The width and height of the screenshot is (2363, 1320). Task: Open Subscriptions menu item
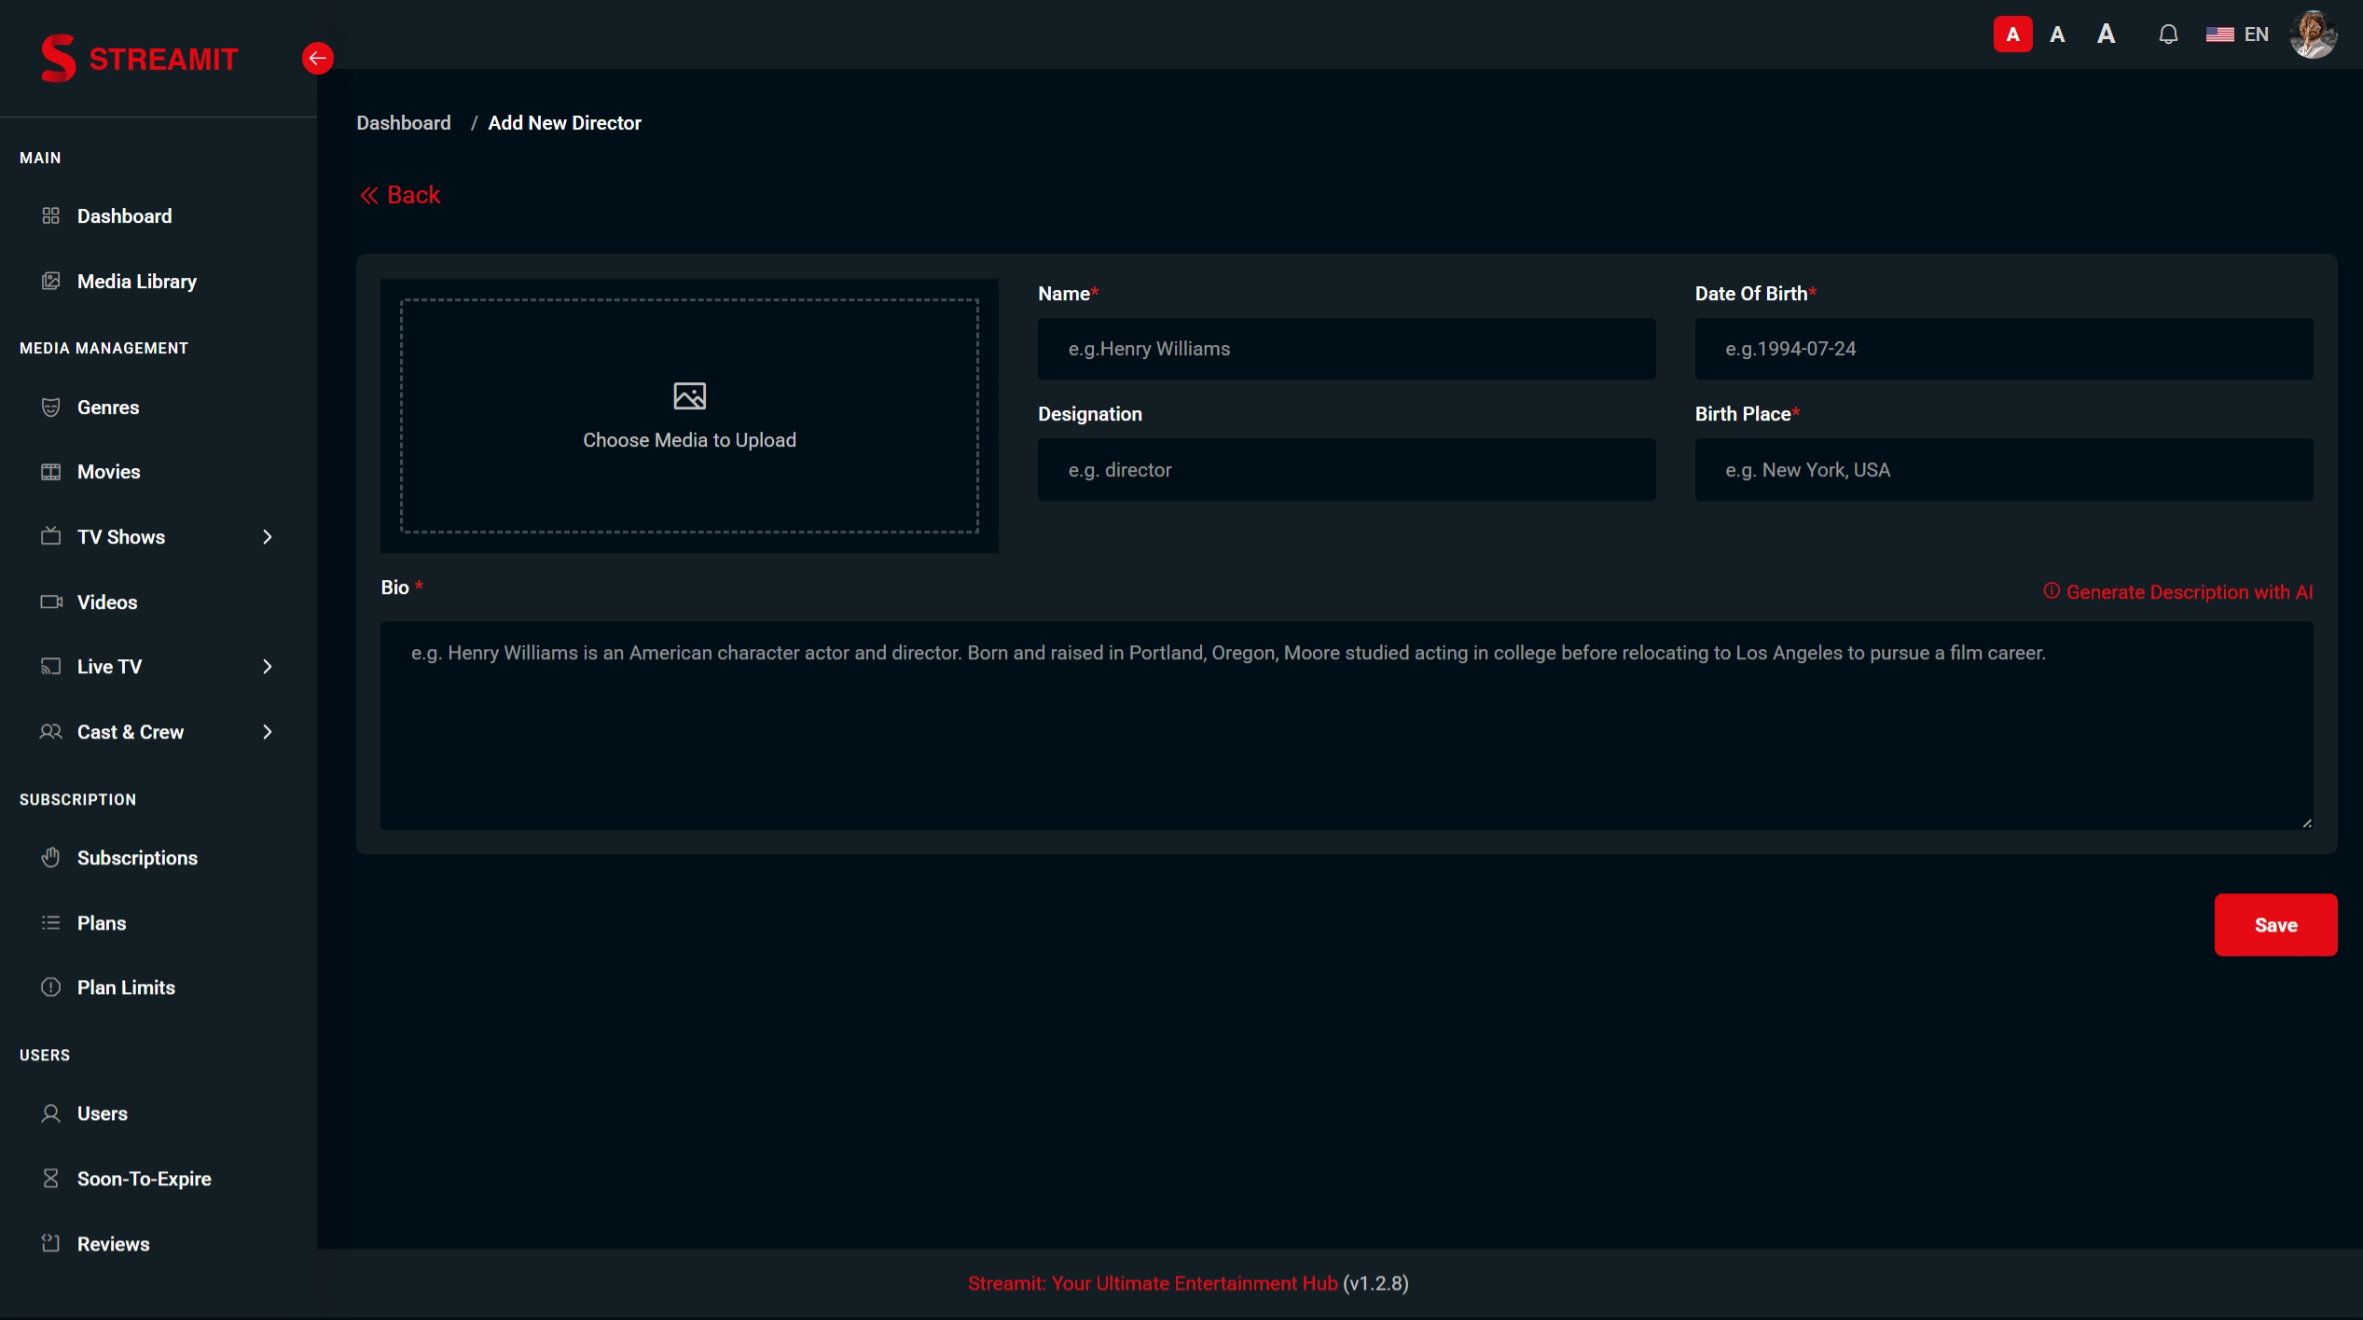coord(137,858)
